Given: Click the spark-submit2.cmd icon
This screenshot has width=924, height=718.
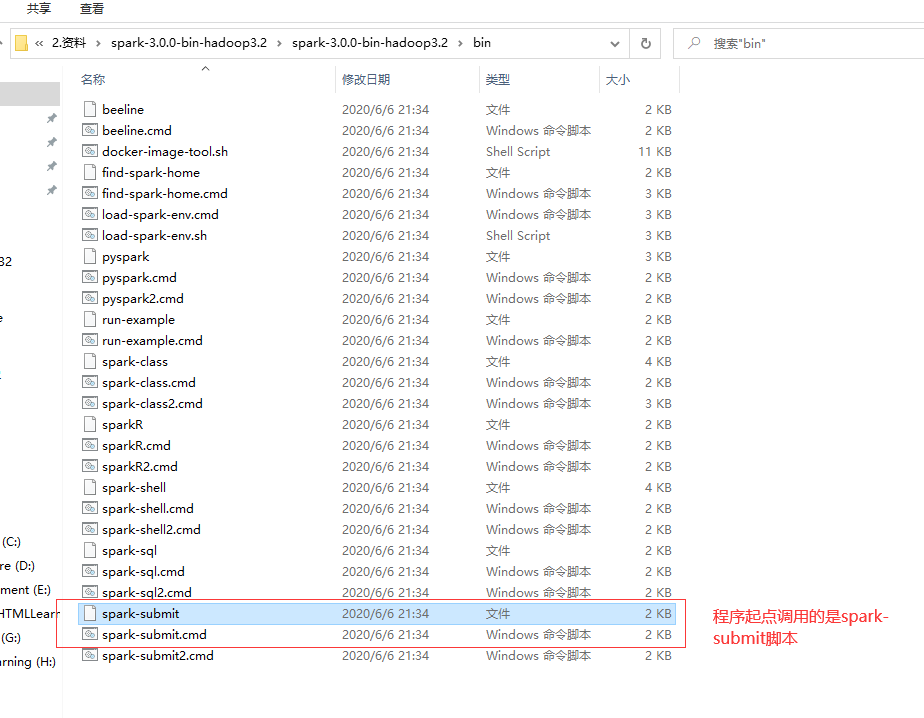Looking at the screenshot, I should tap(90, 655).
